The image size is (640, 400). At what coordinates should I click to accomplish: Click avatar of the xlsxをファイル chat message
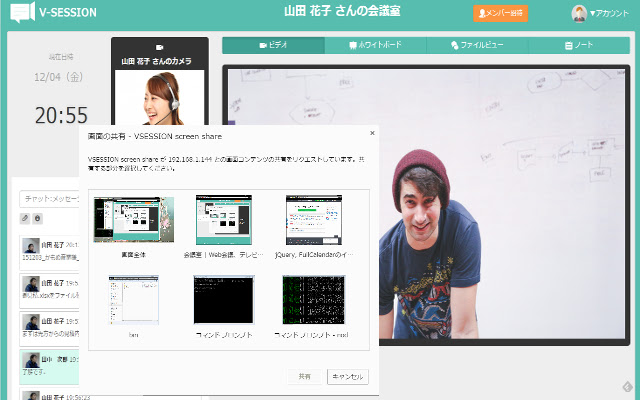[31, 284]
